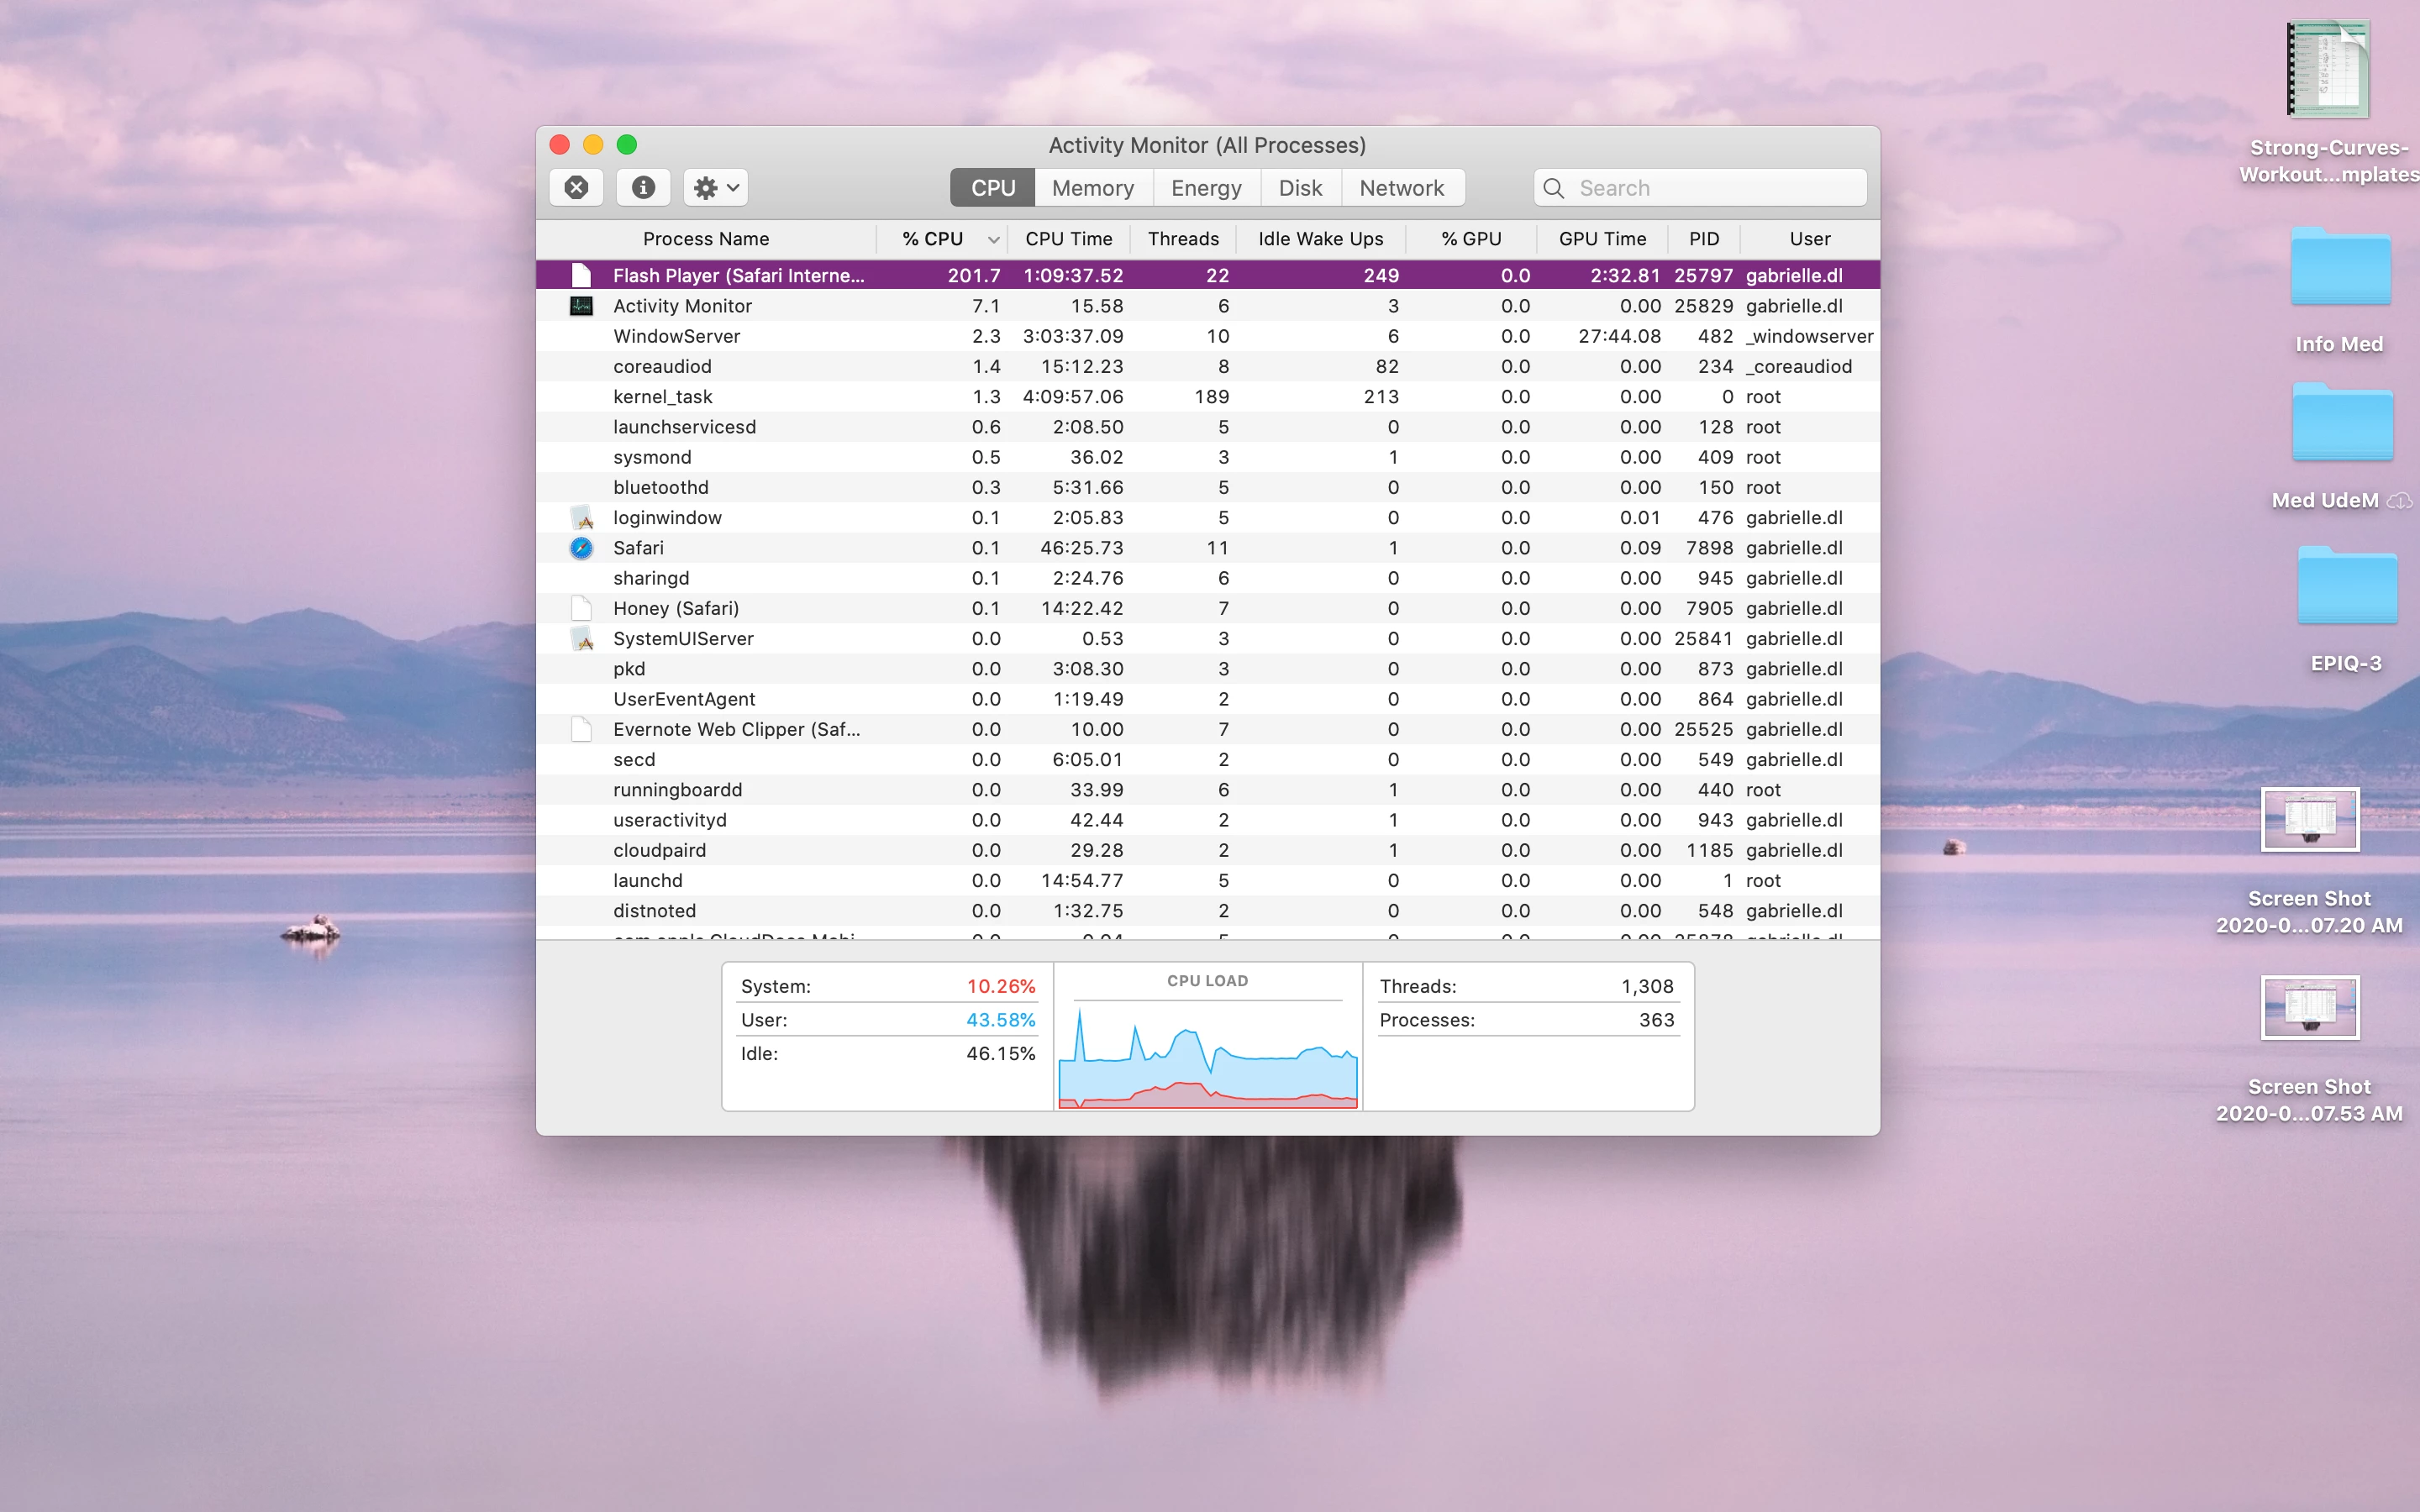Click the magnifying glass search icon
Screen dimensions: 2420x1512
point(1553,188)
